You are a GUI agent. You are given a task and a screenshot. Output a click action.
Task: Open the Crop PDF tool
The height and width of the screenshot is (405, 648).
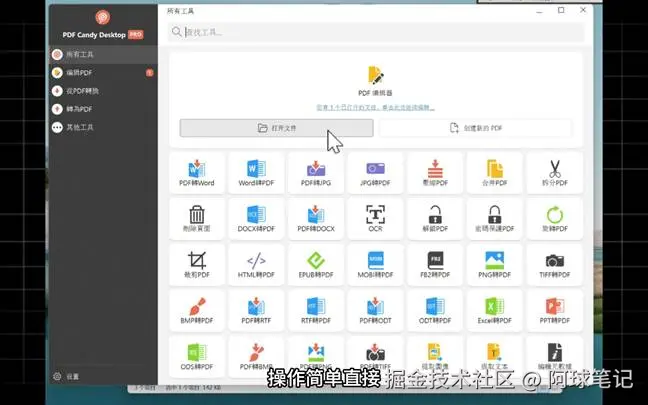(197, 264)
